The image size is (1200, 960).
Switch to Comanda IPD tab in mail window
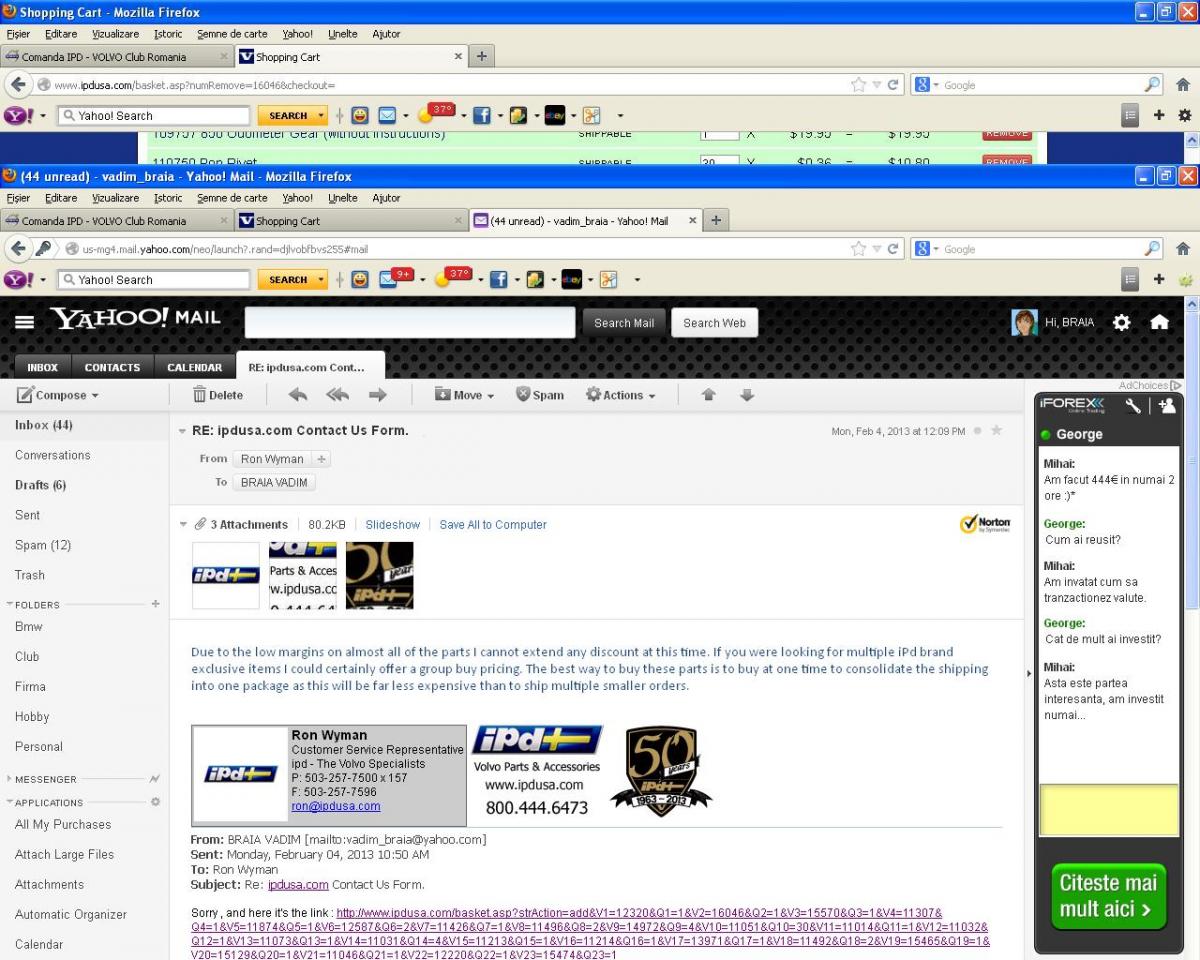116,221
